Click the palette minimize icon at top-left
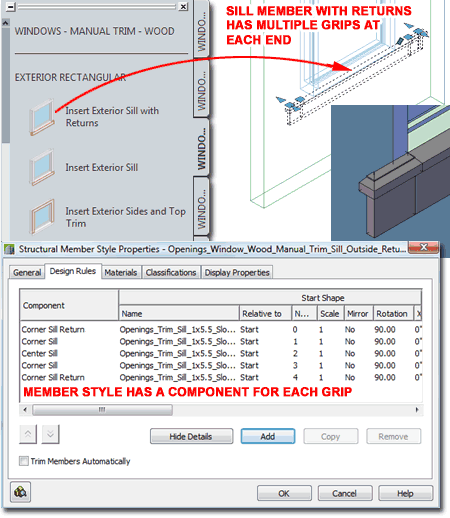Viewport: 450px width, 518px height. click(11, 7)
